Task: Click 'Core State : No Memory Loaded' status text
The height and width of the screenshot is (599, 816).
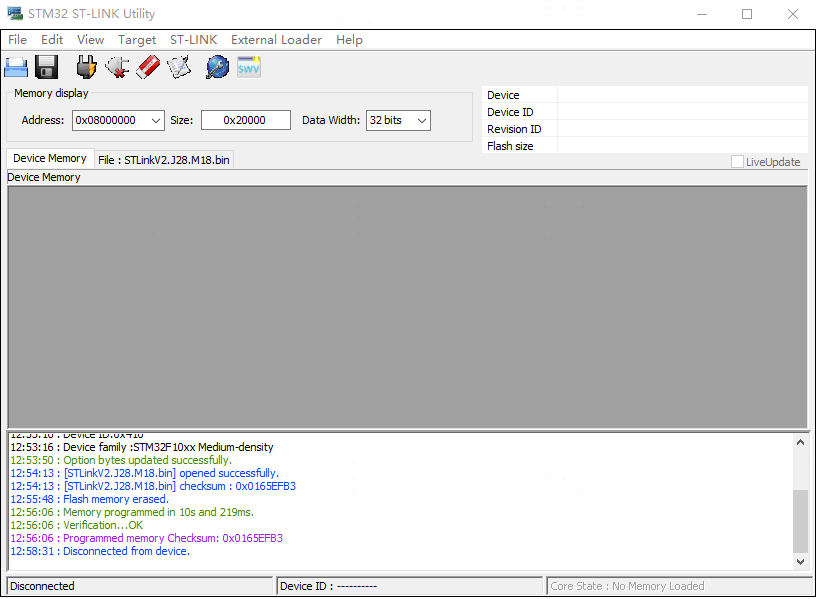Action: point(627,586)
